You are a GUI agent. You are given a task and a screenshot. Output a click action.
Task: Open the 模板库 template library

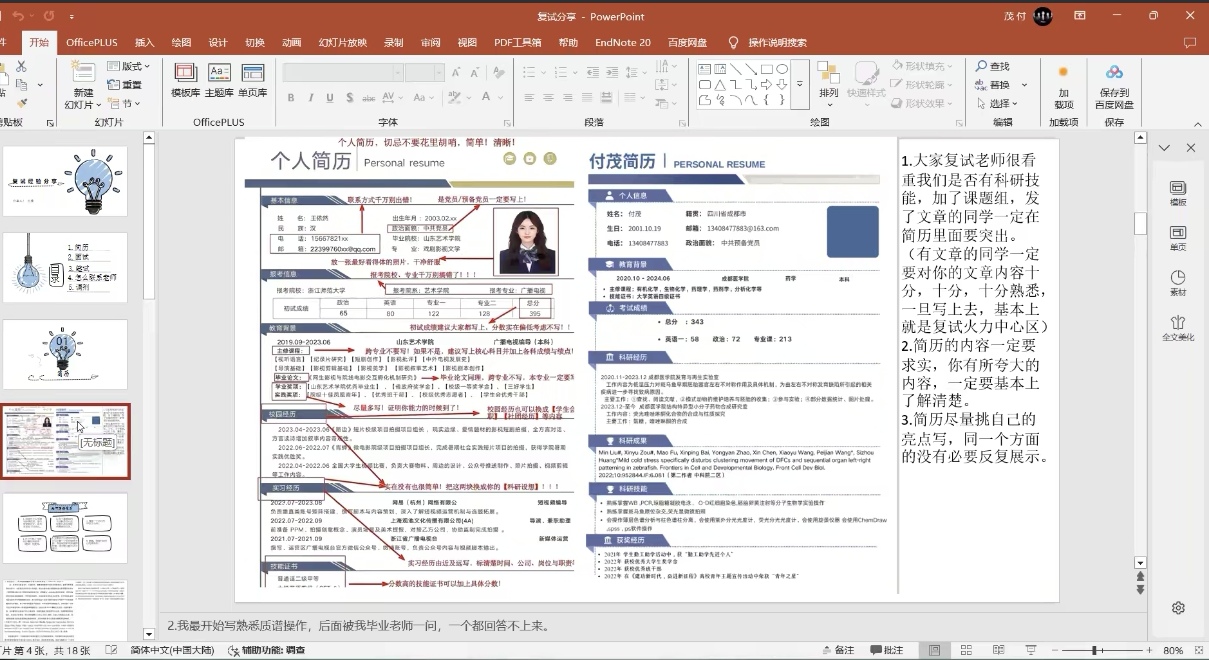(x=185, y=80)
